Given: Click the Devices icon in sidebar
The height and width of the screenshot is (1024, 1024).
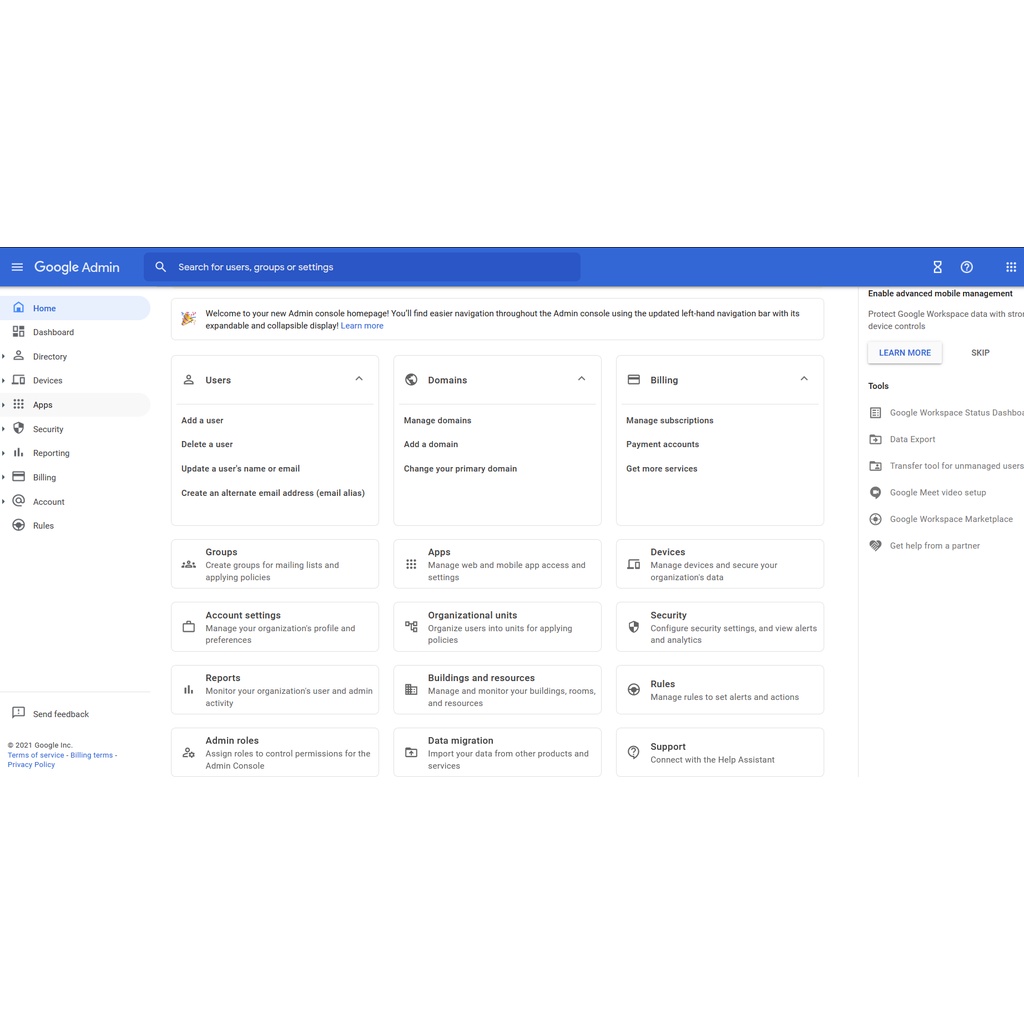Looking at the screenshot, I should pyautogui.click(x=17, y=380).
